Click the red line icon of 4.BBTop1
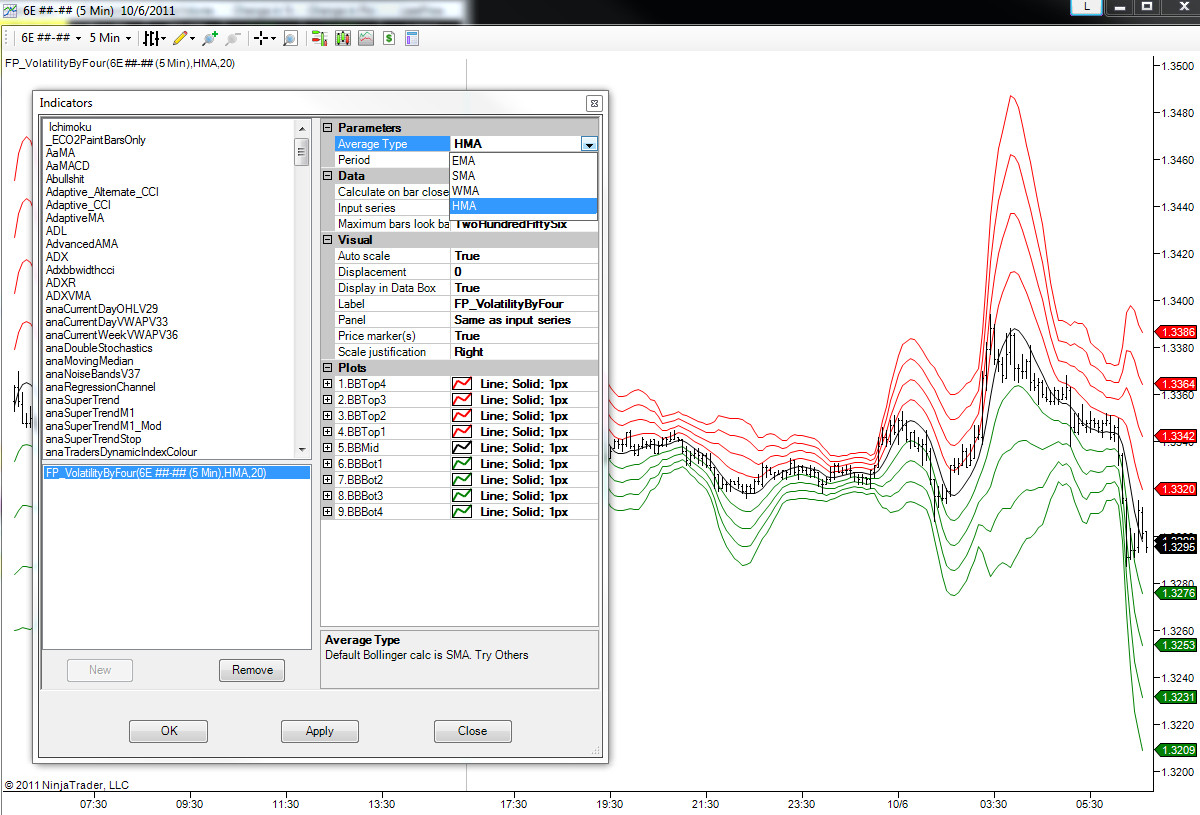The height and width of the screenshot is (815, 1200). click(x=463, y=432)
